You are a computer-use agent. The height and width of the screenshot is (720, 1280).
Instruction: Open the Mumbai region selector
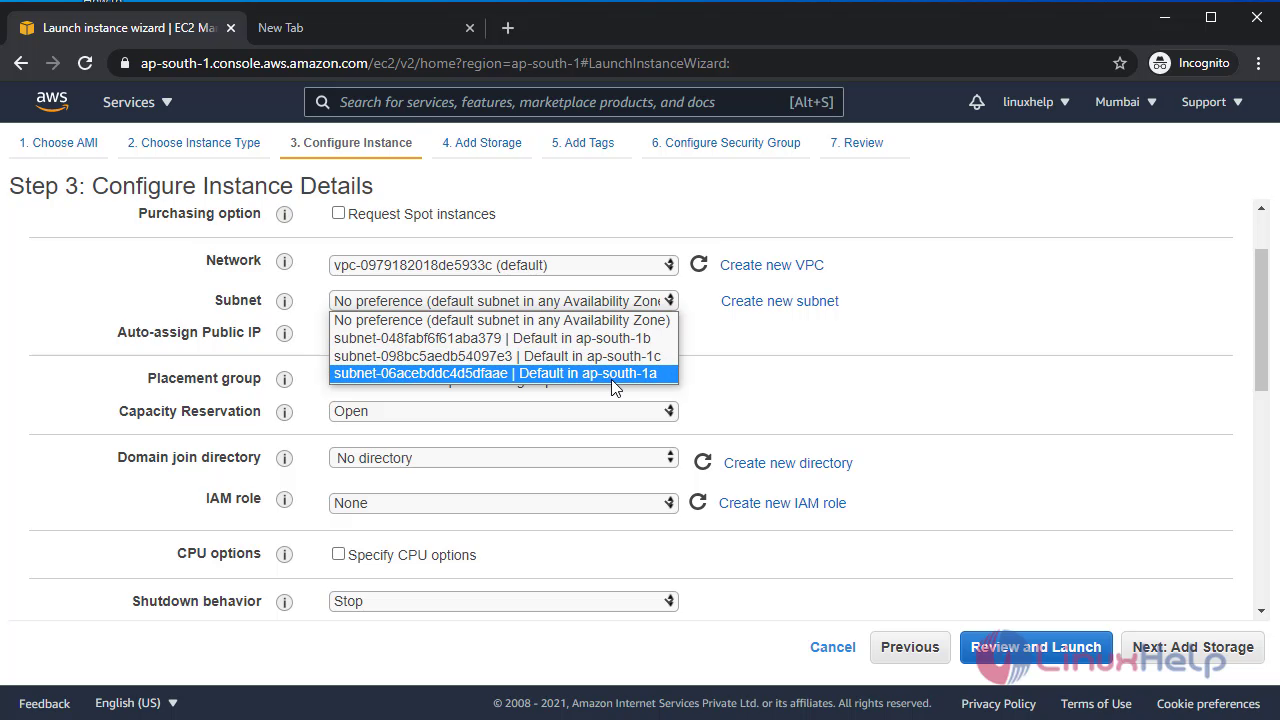(x=1126, y=102)
